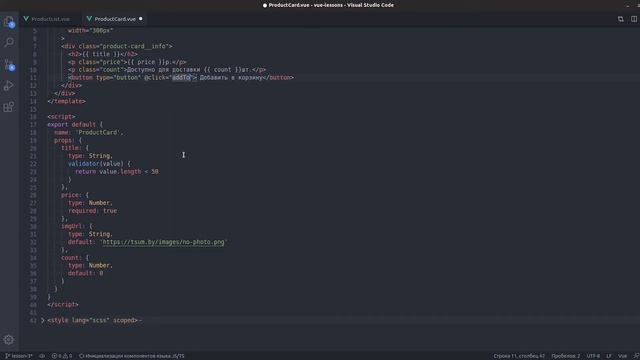This screenshot has height=360, width=640.
Task: Open the Manage gear menu
Action: coord(9,340)
